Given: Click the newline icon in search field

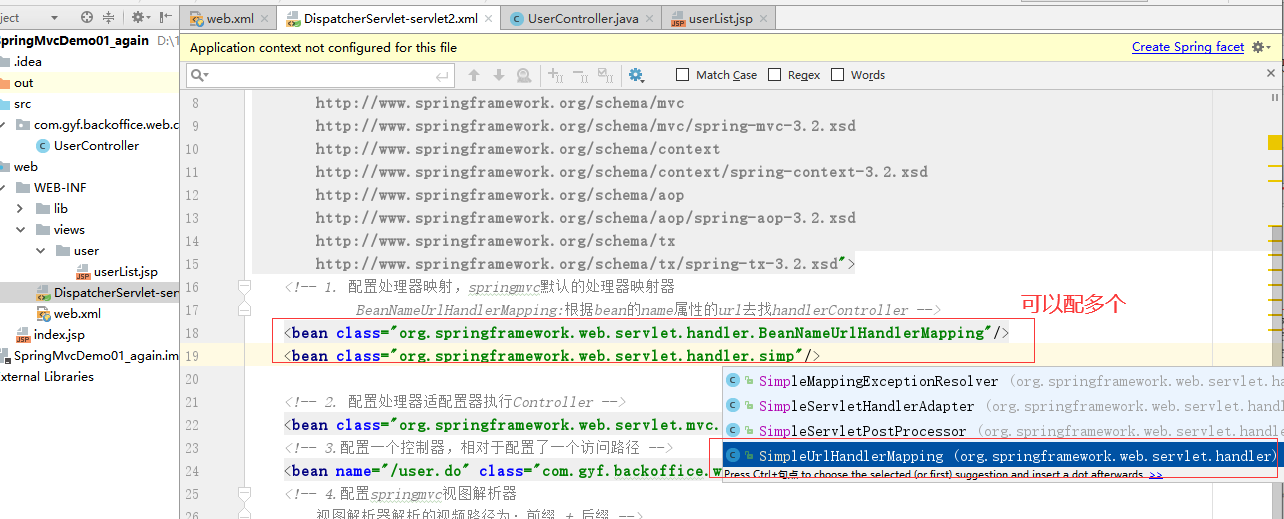Looking at the screenshot, I should coord(444,76).
